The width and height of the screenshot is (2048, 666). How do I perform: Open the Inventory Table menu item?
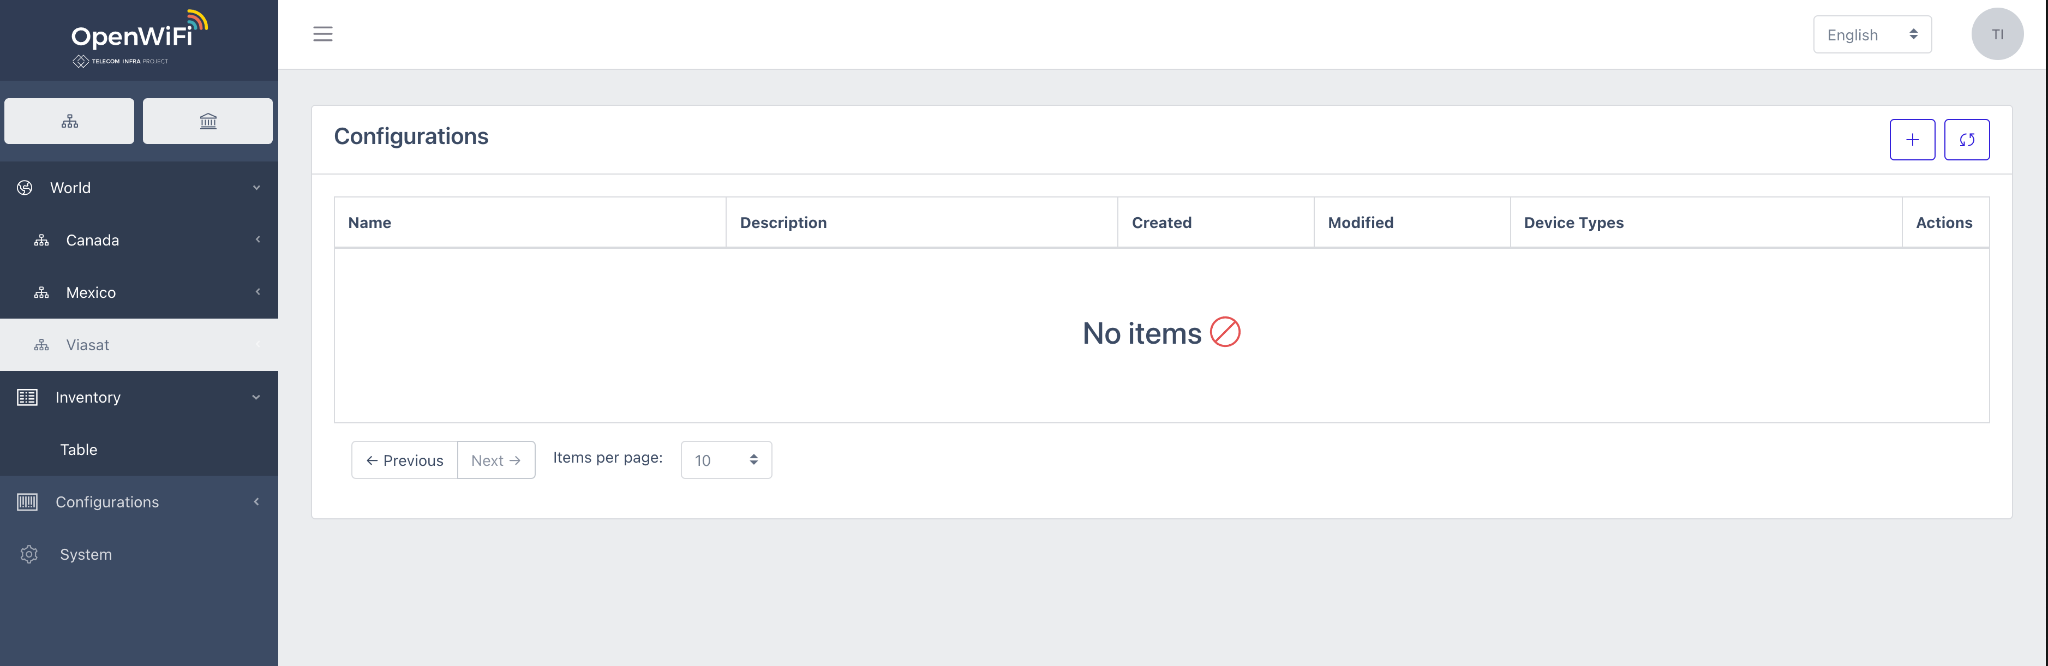tap(79, 450)
